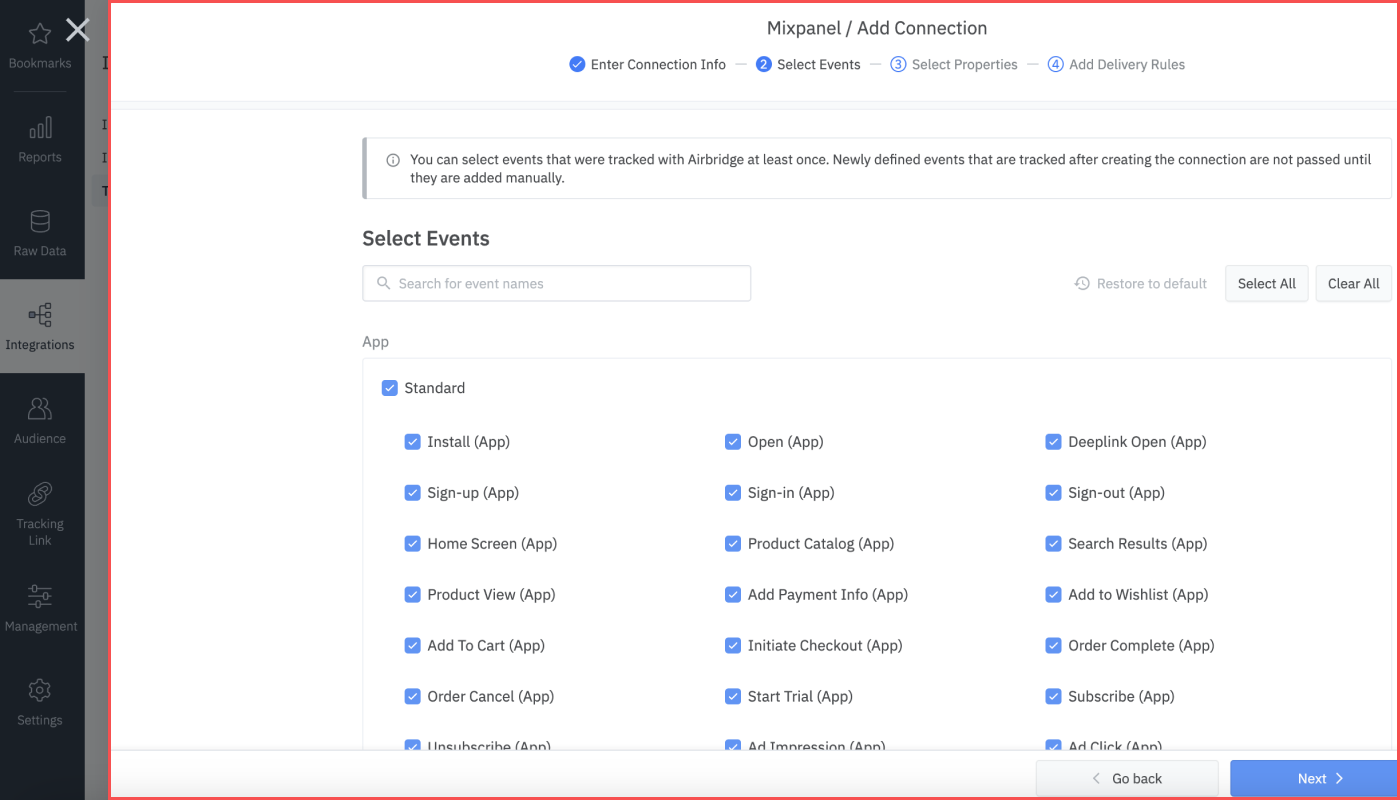This screenshot has height=800, width=1400.
Task: Uncheck Order Cancel (App) event
Action: (x=412, y=696)
